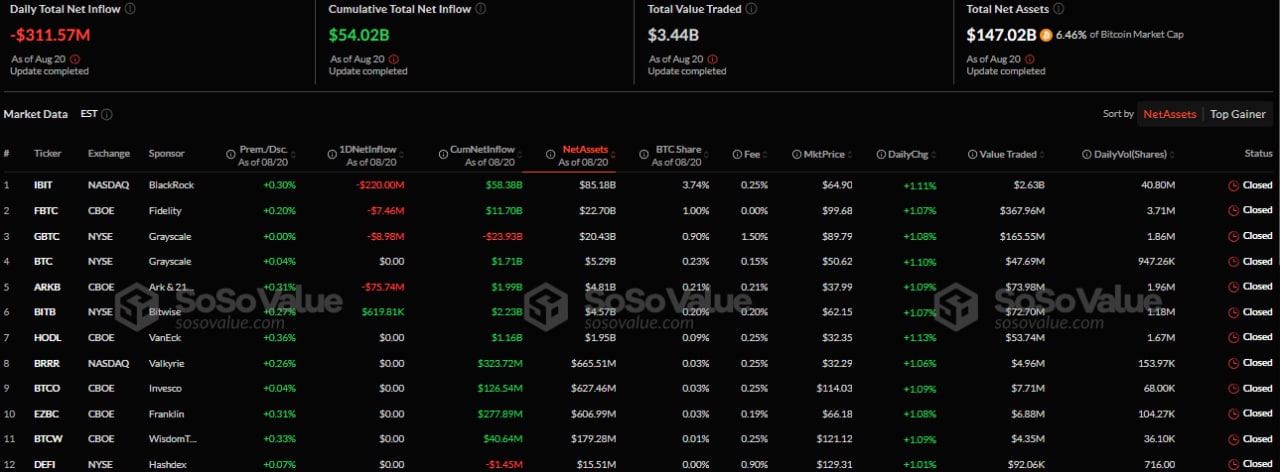Sort by CumNetInflow column header

(x=482, y=149)
